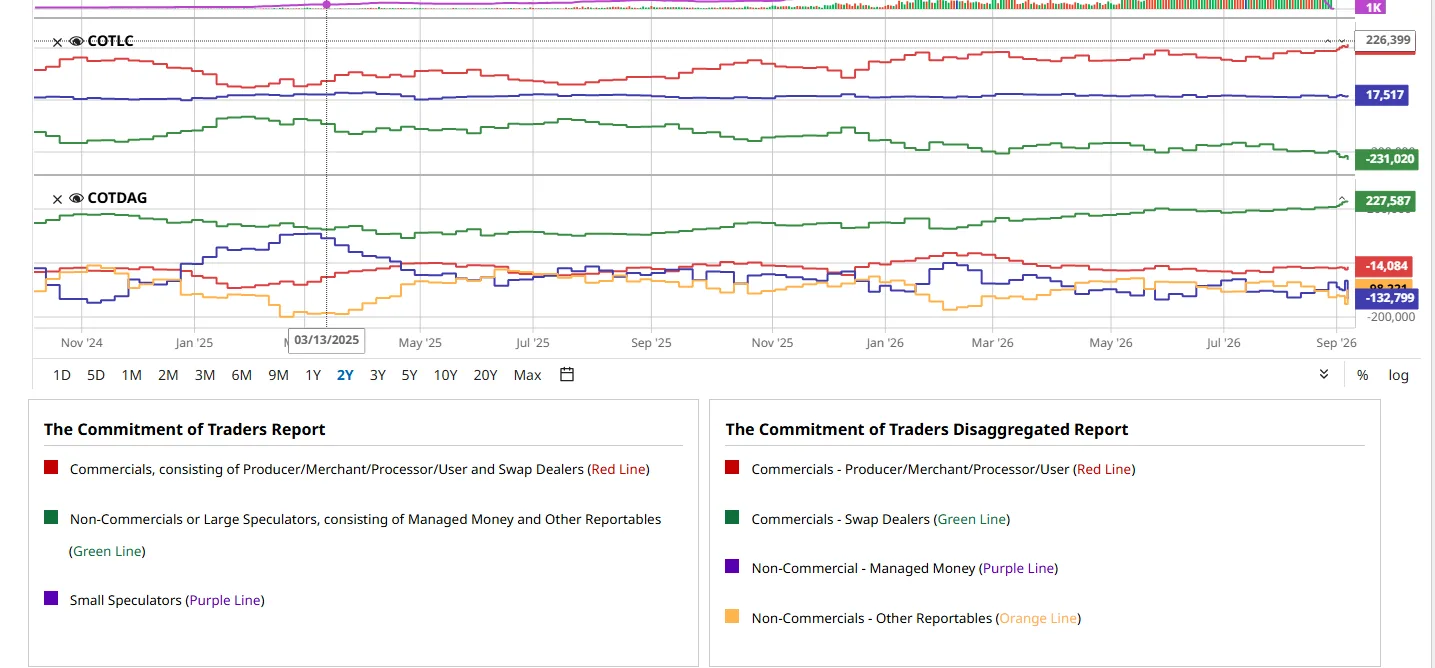Move the COTLC pane up with its arrow

pyautogui.click(x=1329, y=42)
